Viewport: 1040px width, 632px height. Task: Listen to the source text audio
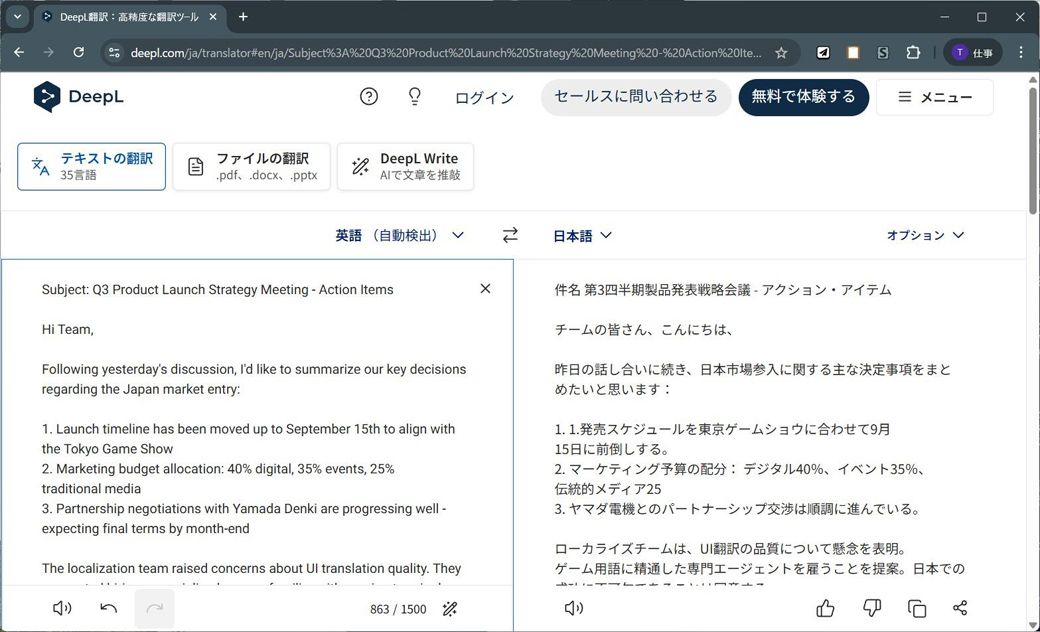62,608
